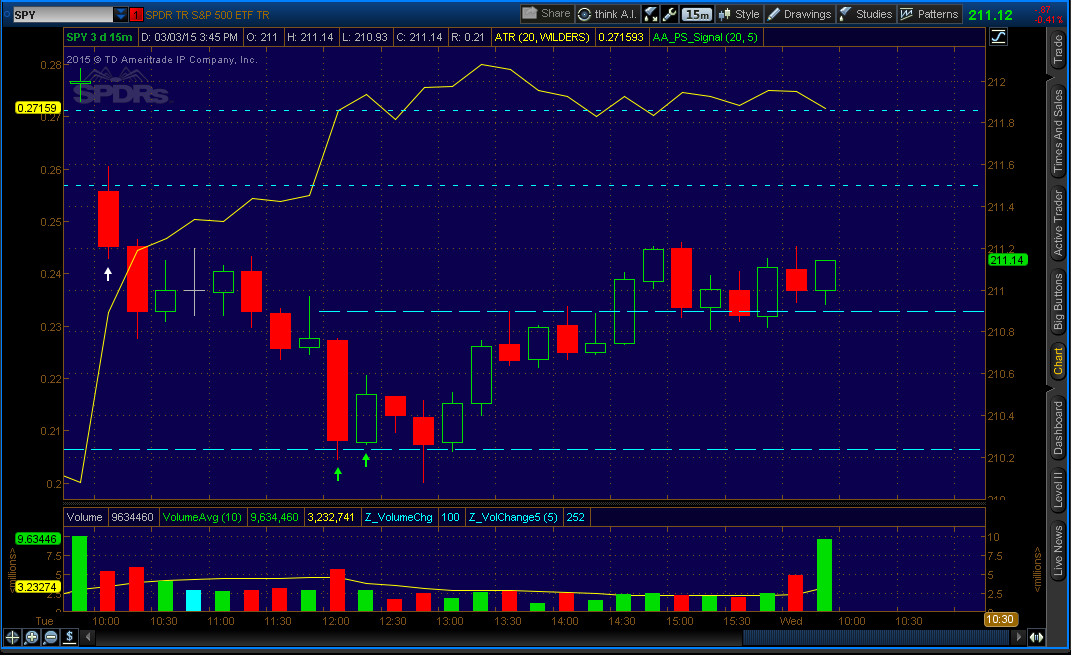Open the Patterns menu
Image resolution: width=1071 pixels, height=655 pixels.
click(929, 14)
